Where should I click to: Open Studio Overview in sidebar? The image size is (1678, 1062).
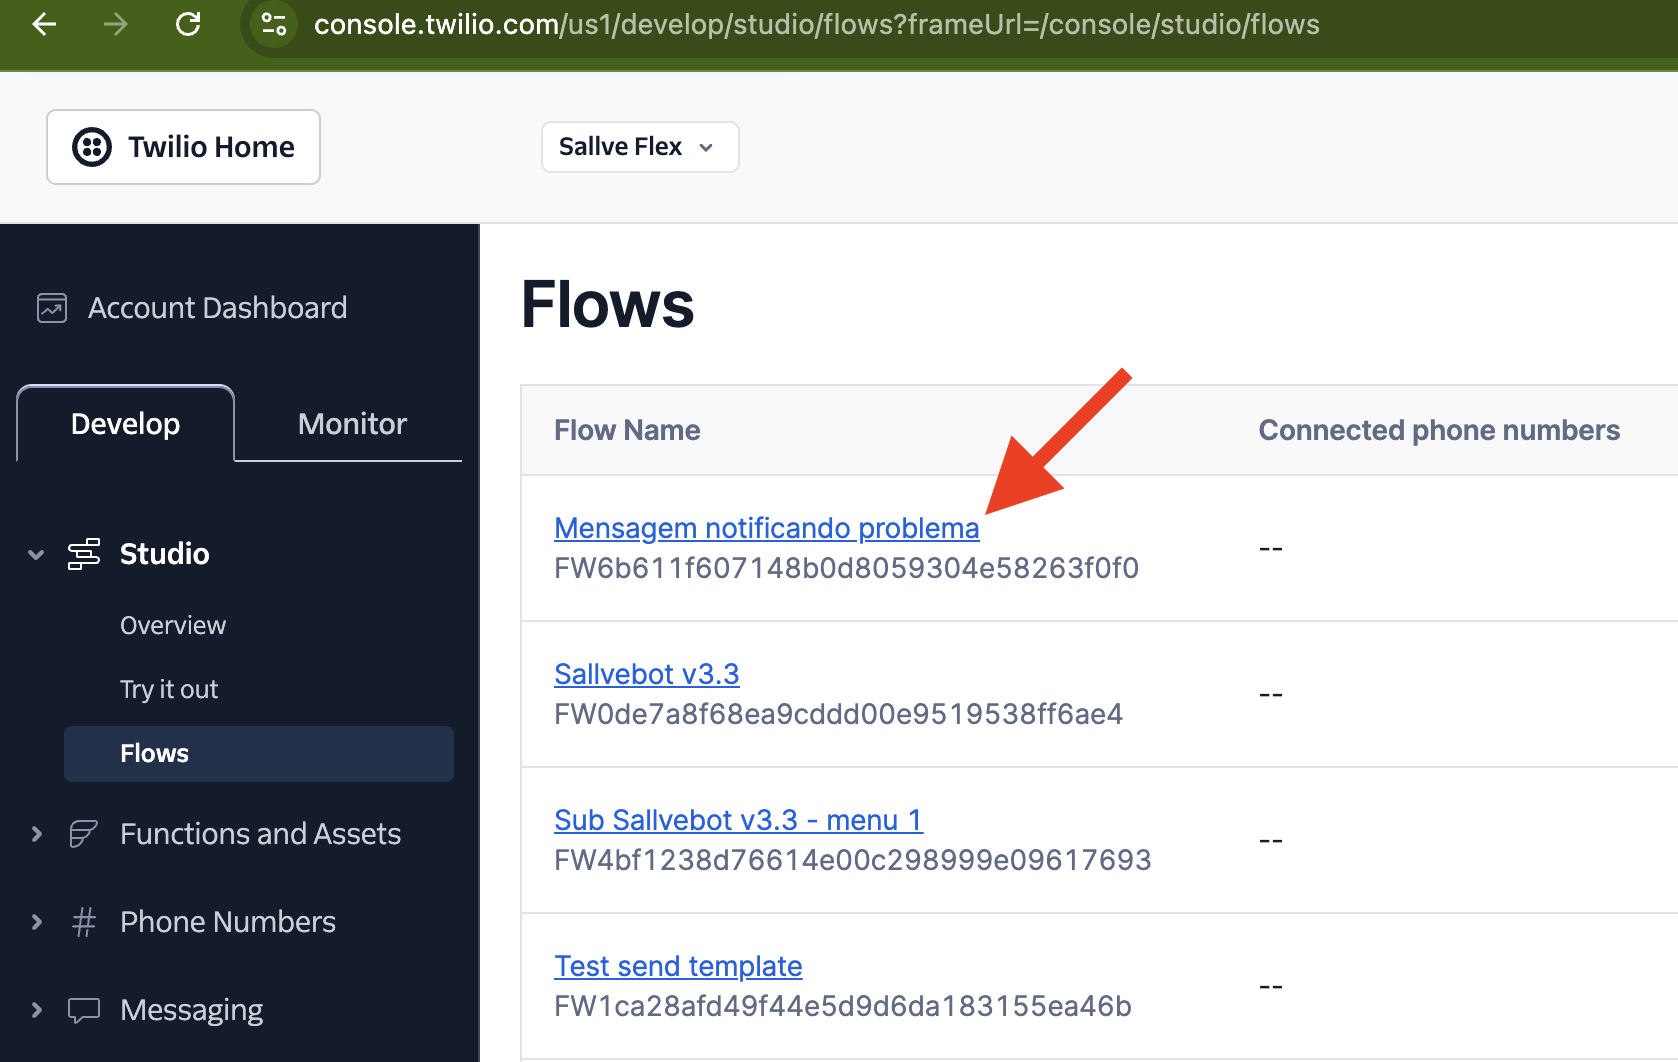pos(173,626)
